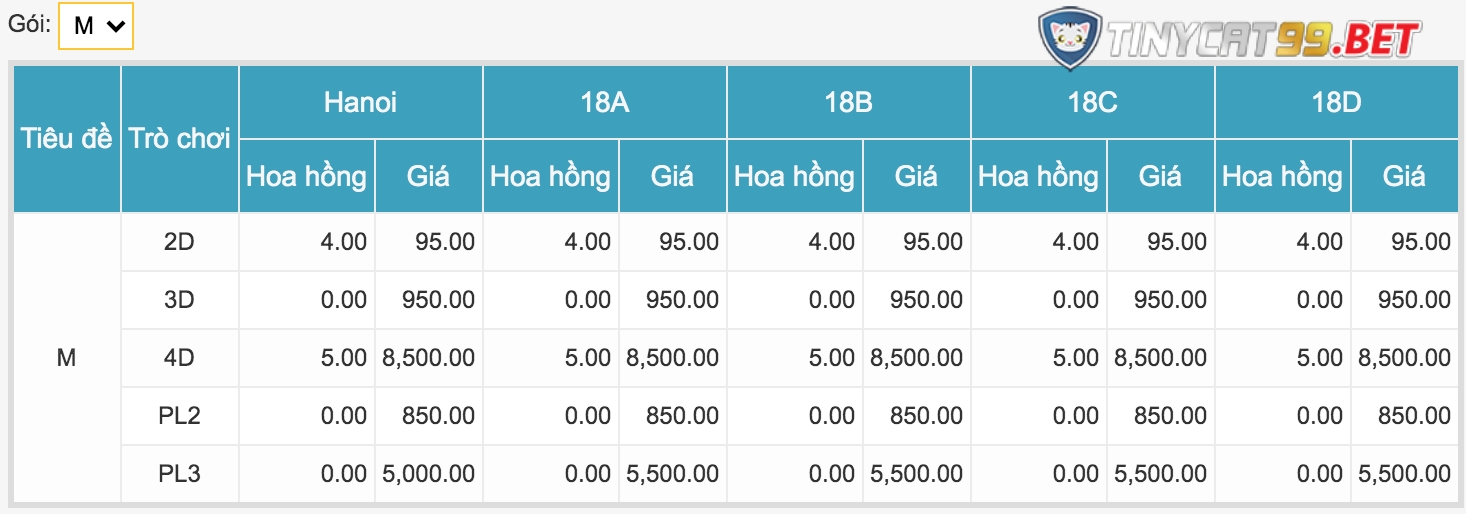
Task: Click the PL2 game row label
Action: point(180,415)
